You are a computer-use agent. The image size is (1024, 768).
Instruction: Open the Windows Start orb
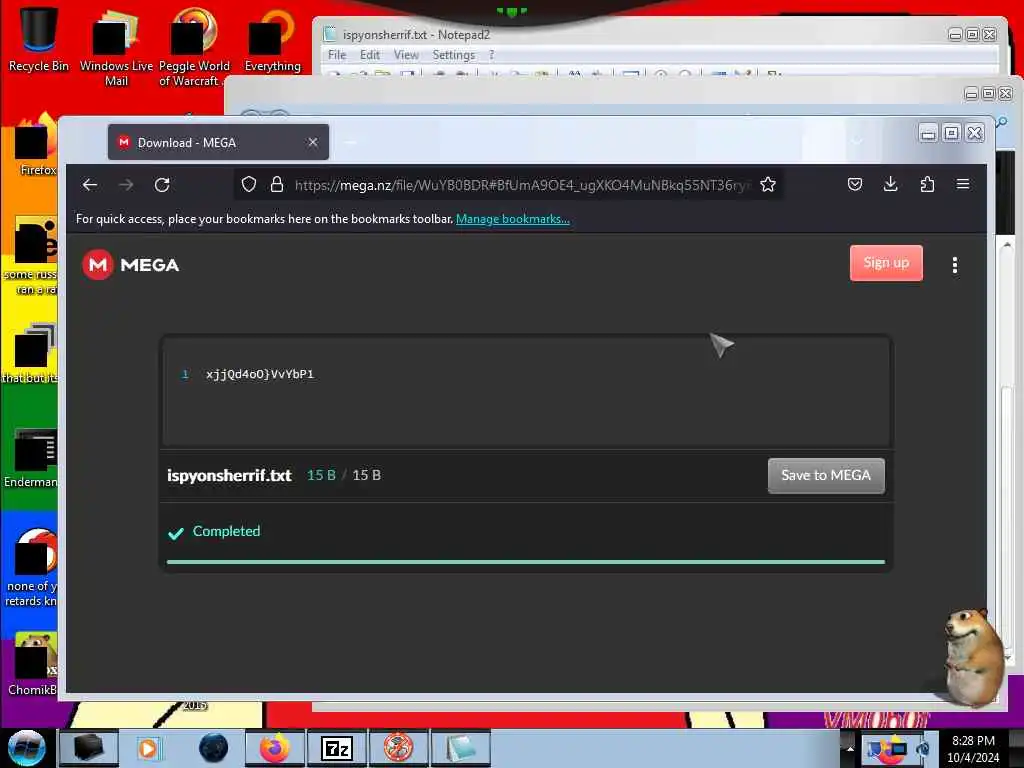26,748
